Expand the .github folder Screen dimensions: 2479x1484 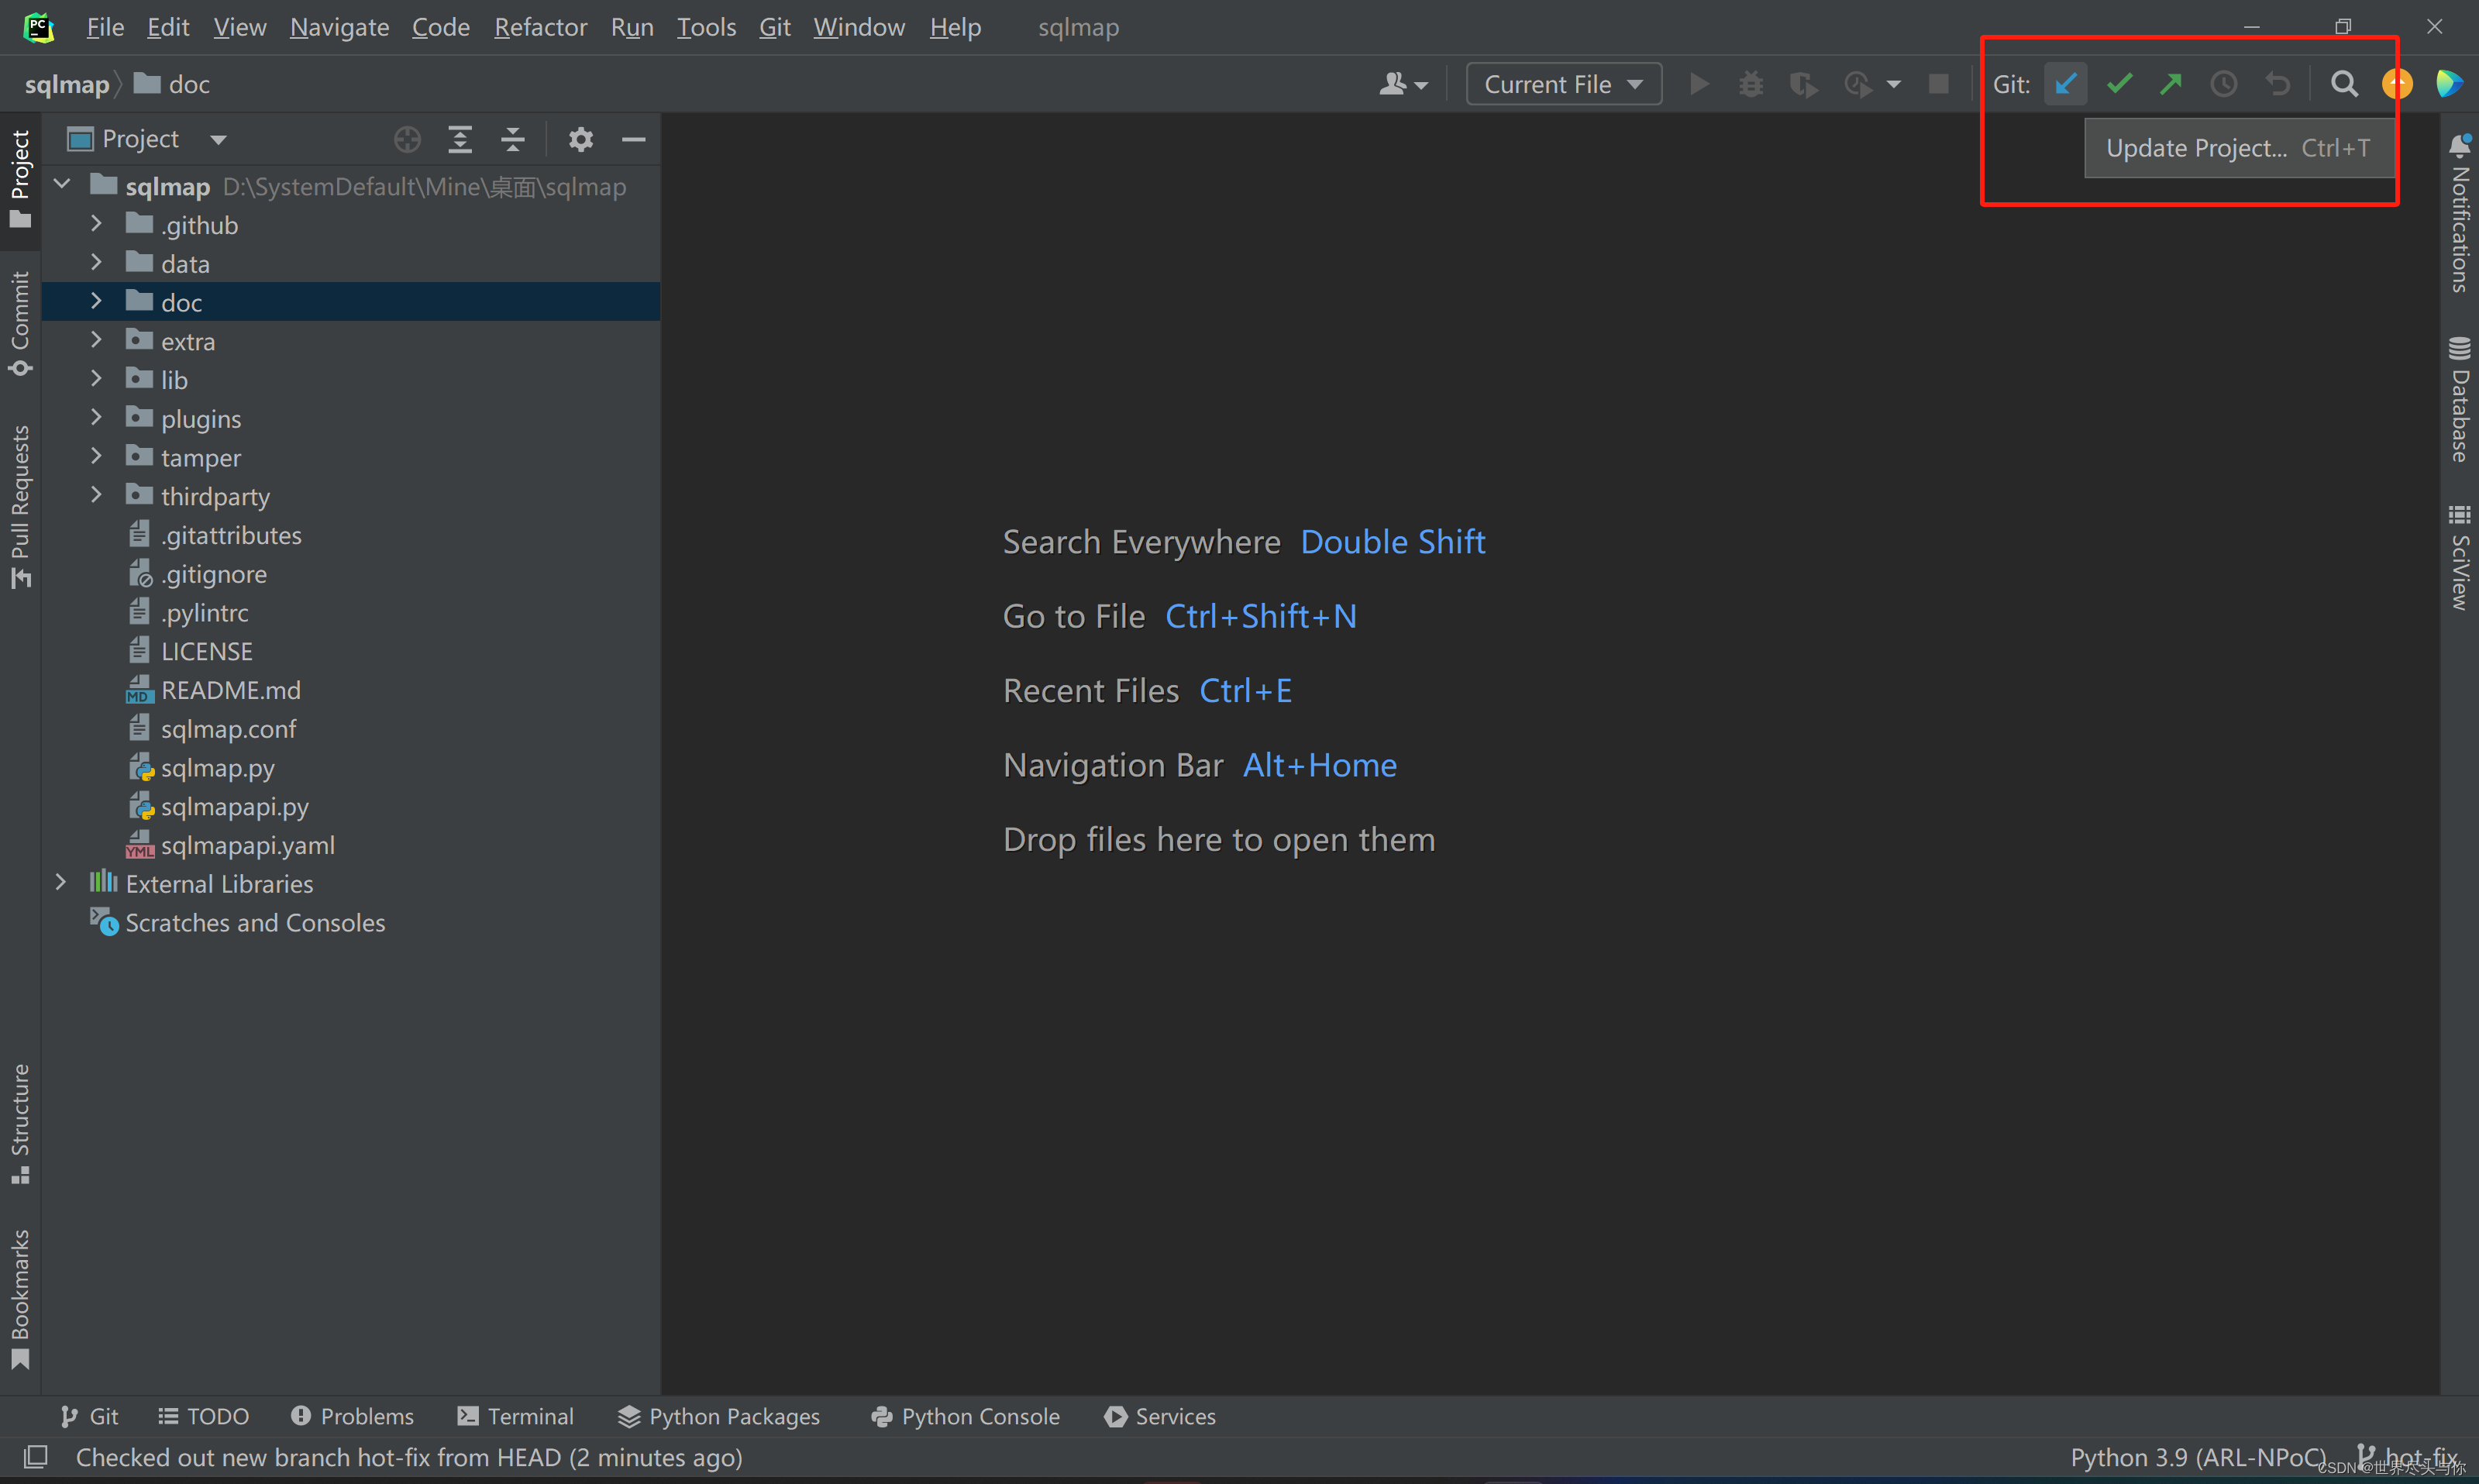click(x=96, y=224)
